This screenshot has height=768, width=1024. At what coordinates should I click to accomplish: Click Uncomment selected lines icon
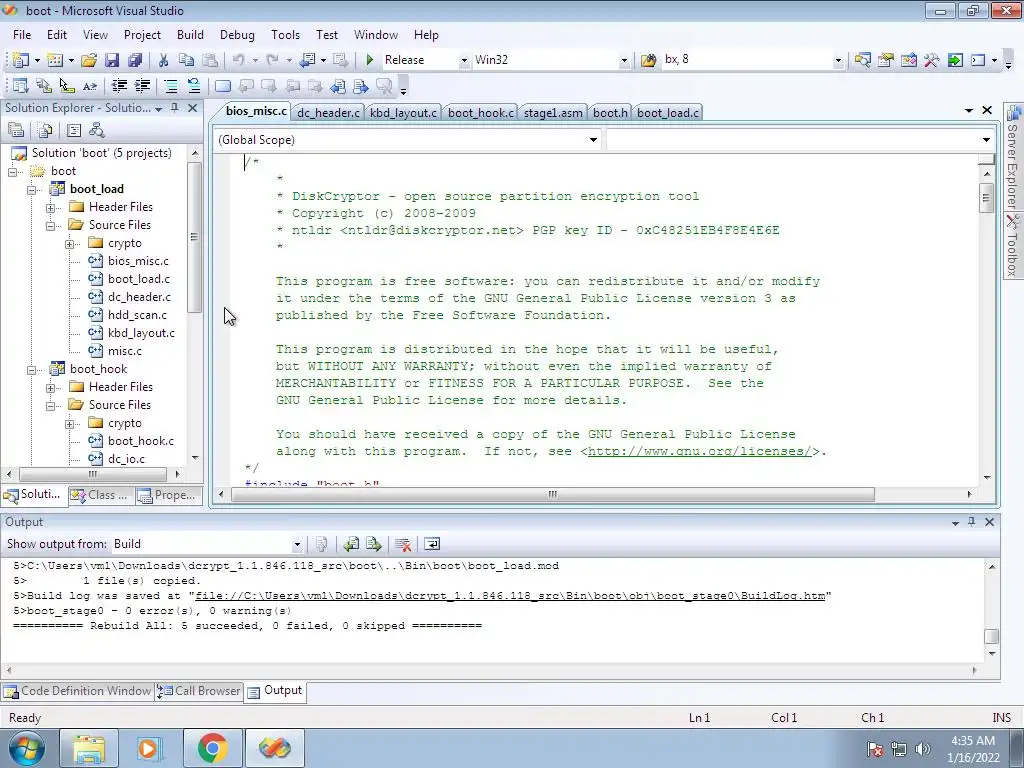pyautogui.click(x=193, y=86)
